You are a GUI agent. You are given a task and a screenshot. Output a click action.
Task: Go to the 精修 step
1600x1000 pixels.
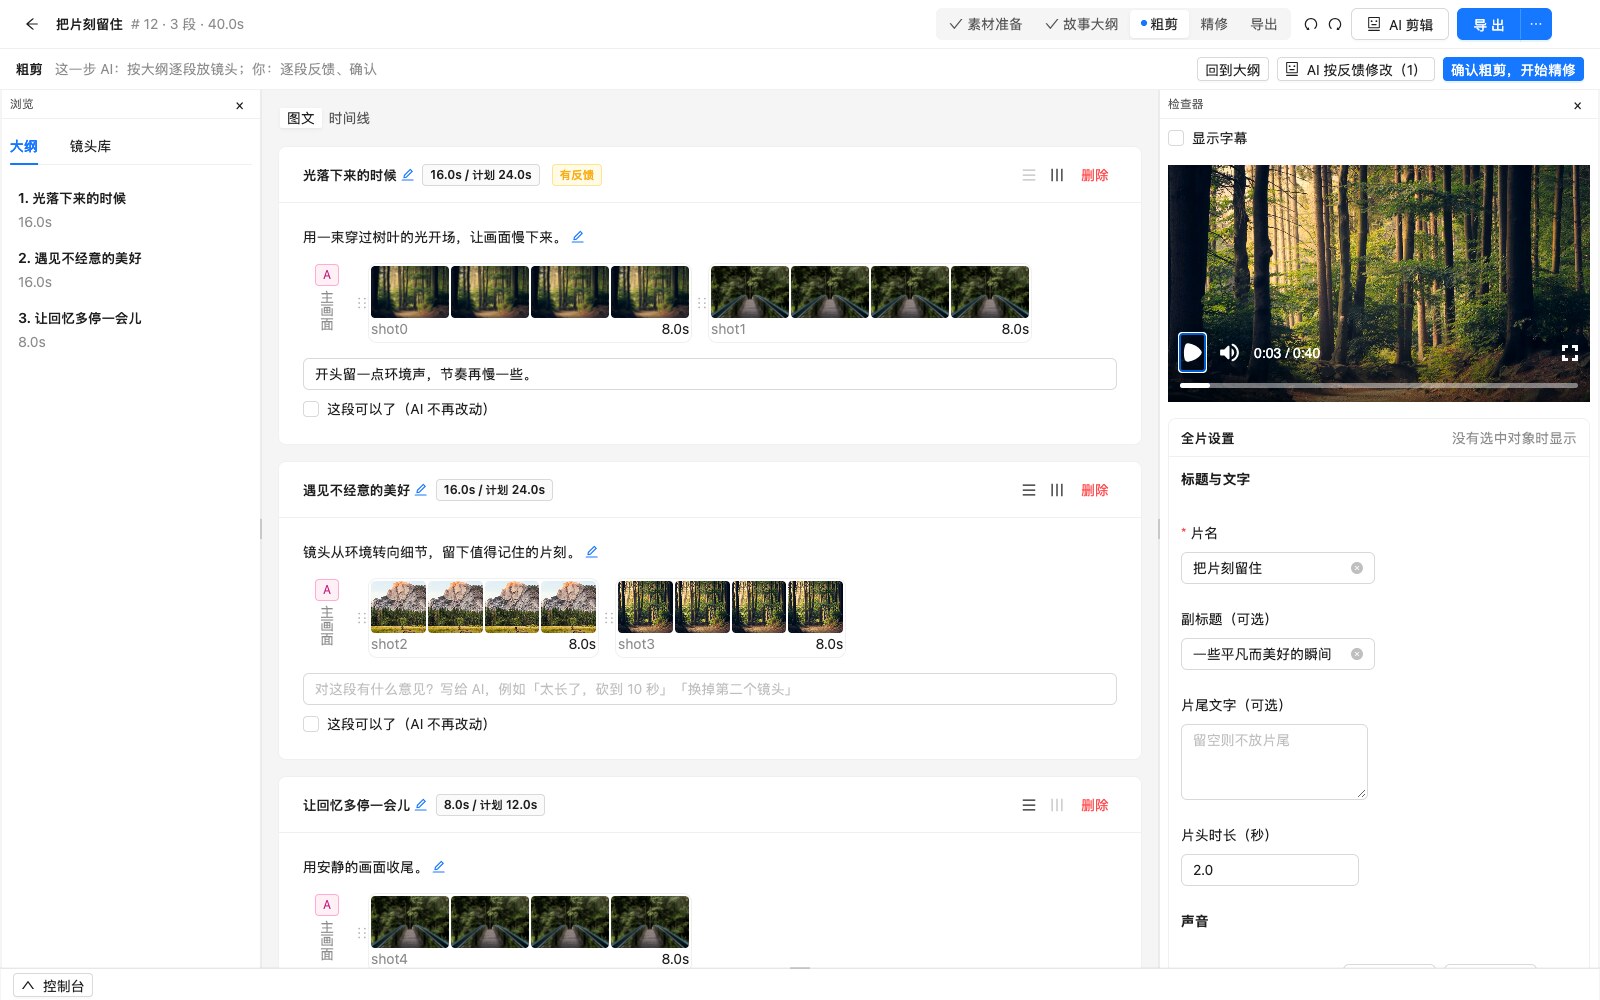(x=1214, y=24)
